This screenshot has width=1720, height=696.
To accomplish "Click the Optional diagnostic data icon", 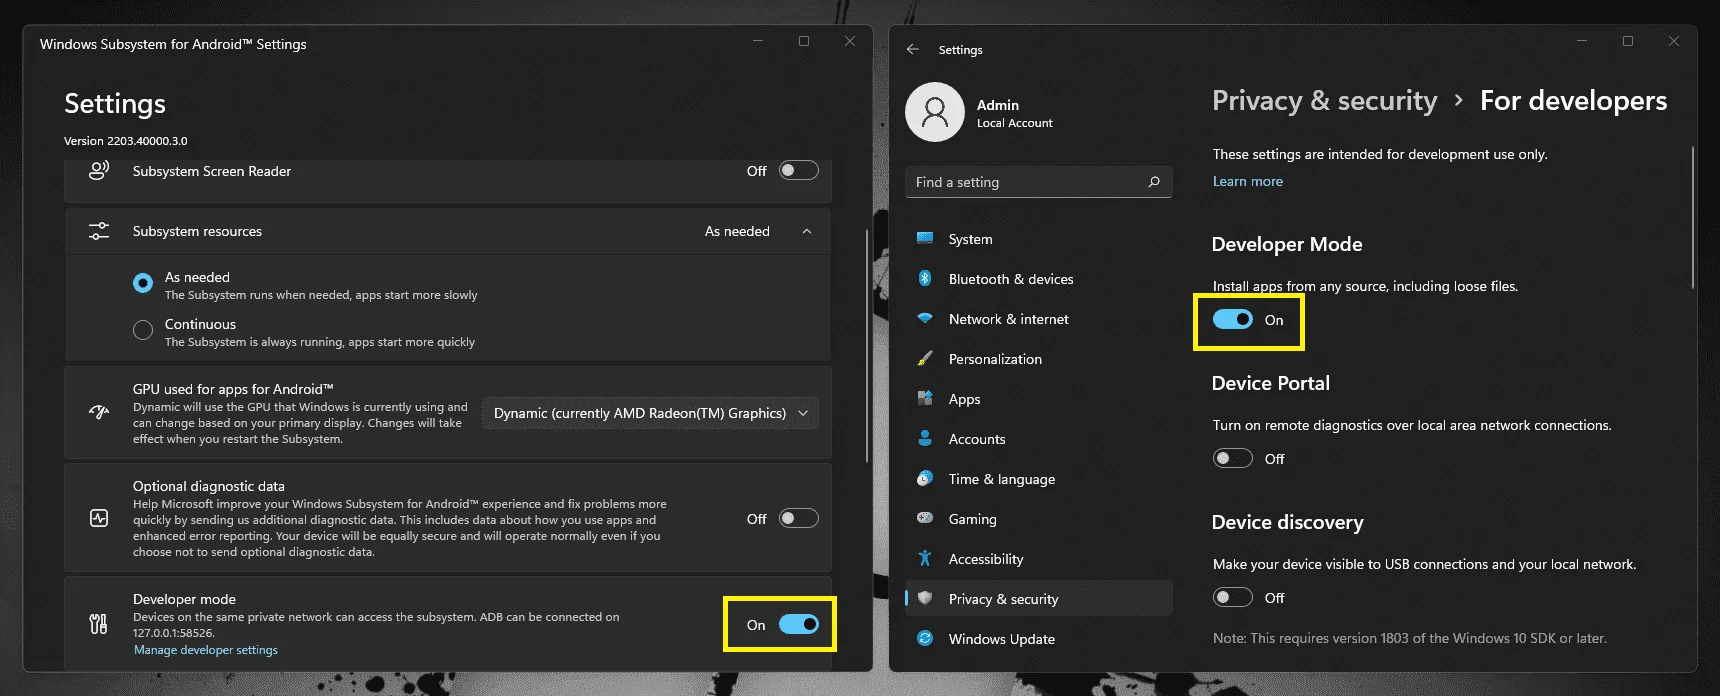I will pos(99,518).
